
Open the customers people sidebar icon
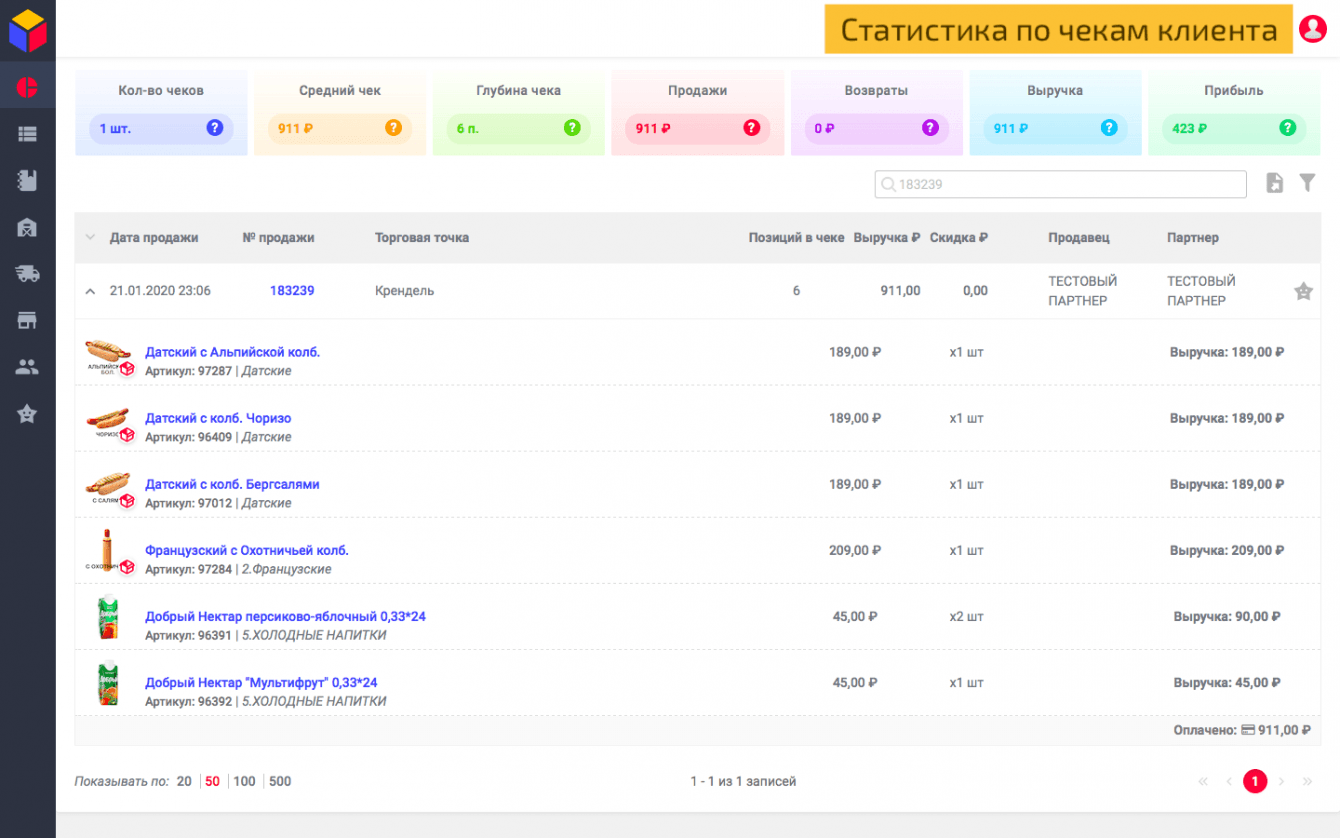coord(27,367)
